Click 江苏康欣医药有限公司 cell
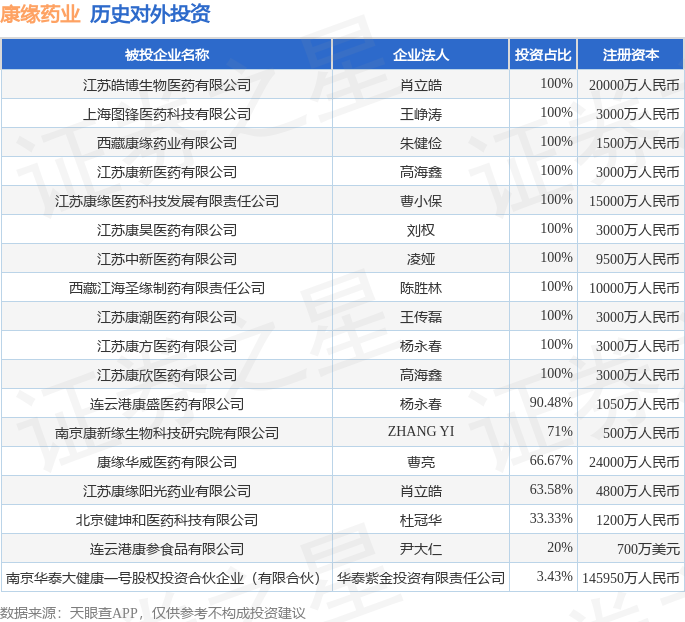685x622 pixels. tap(166, 375)
